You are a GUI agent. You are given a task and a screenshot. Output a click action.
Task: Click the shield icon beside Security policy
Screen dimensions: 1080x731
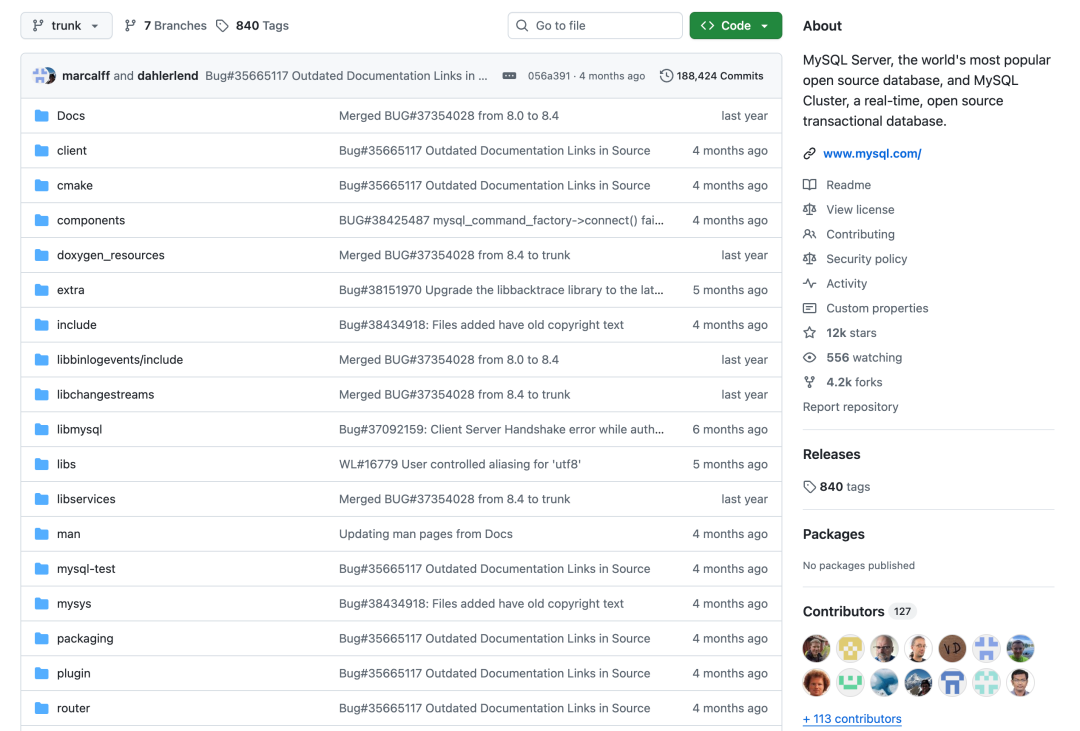[x=810, y=258]
